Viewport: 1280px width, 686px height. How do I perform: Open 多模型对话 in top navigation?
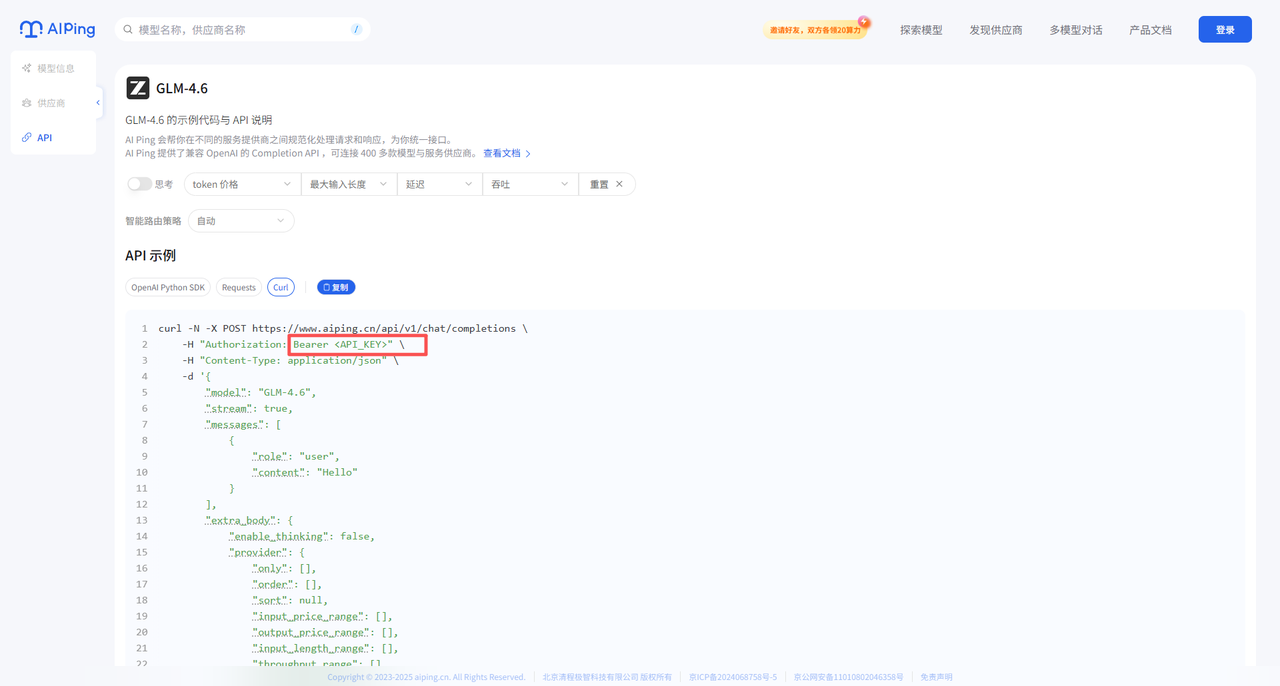tap(1076, 30)
